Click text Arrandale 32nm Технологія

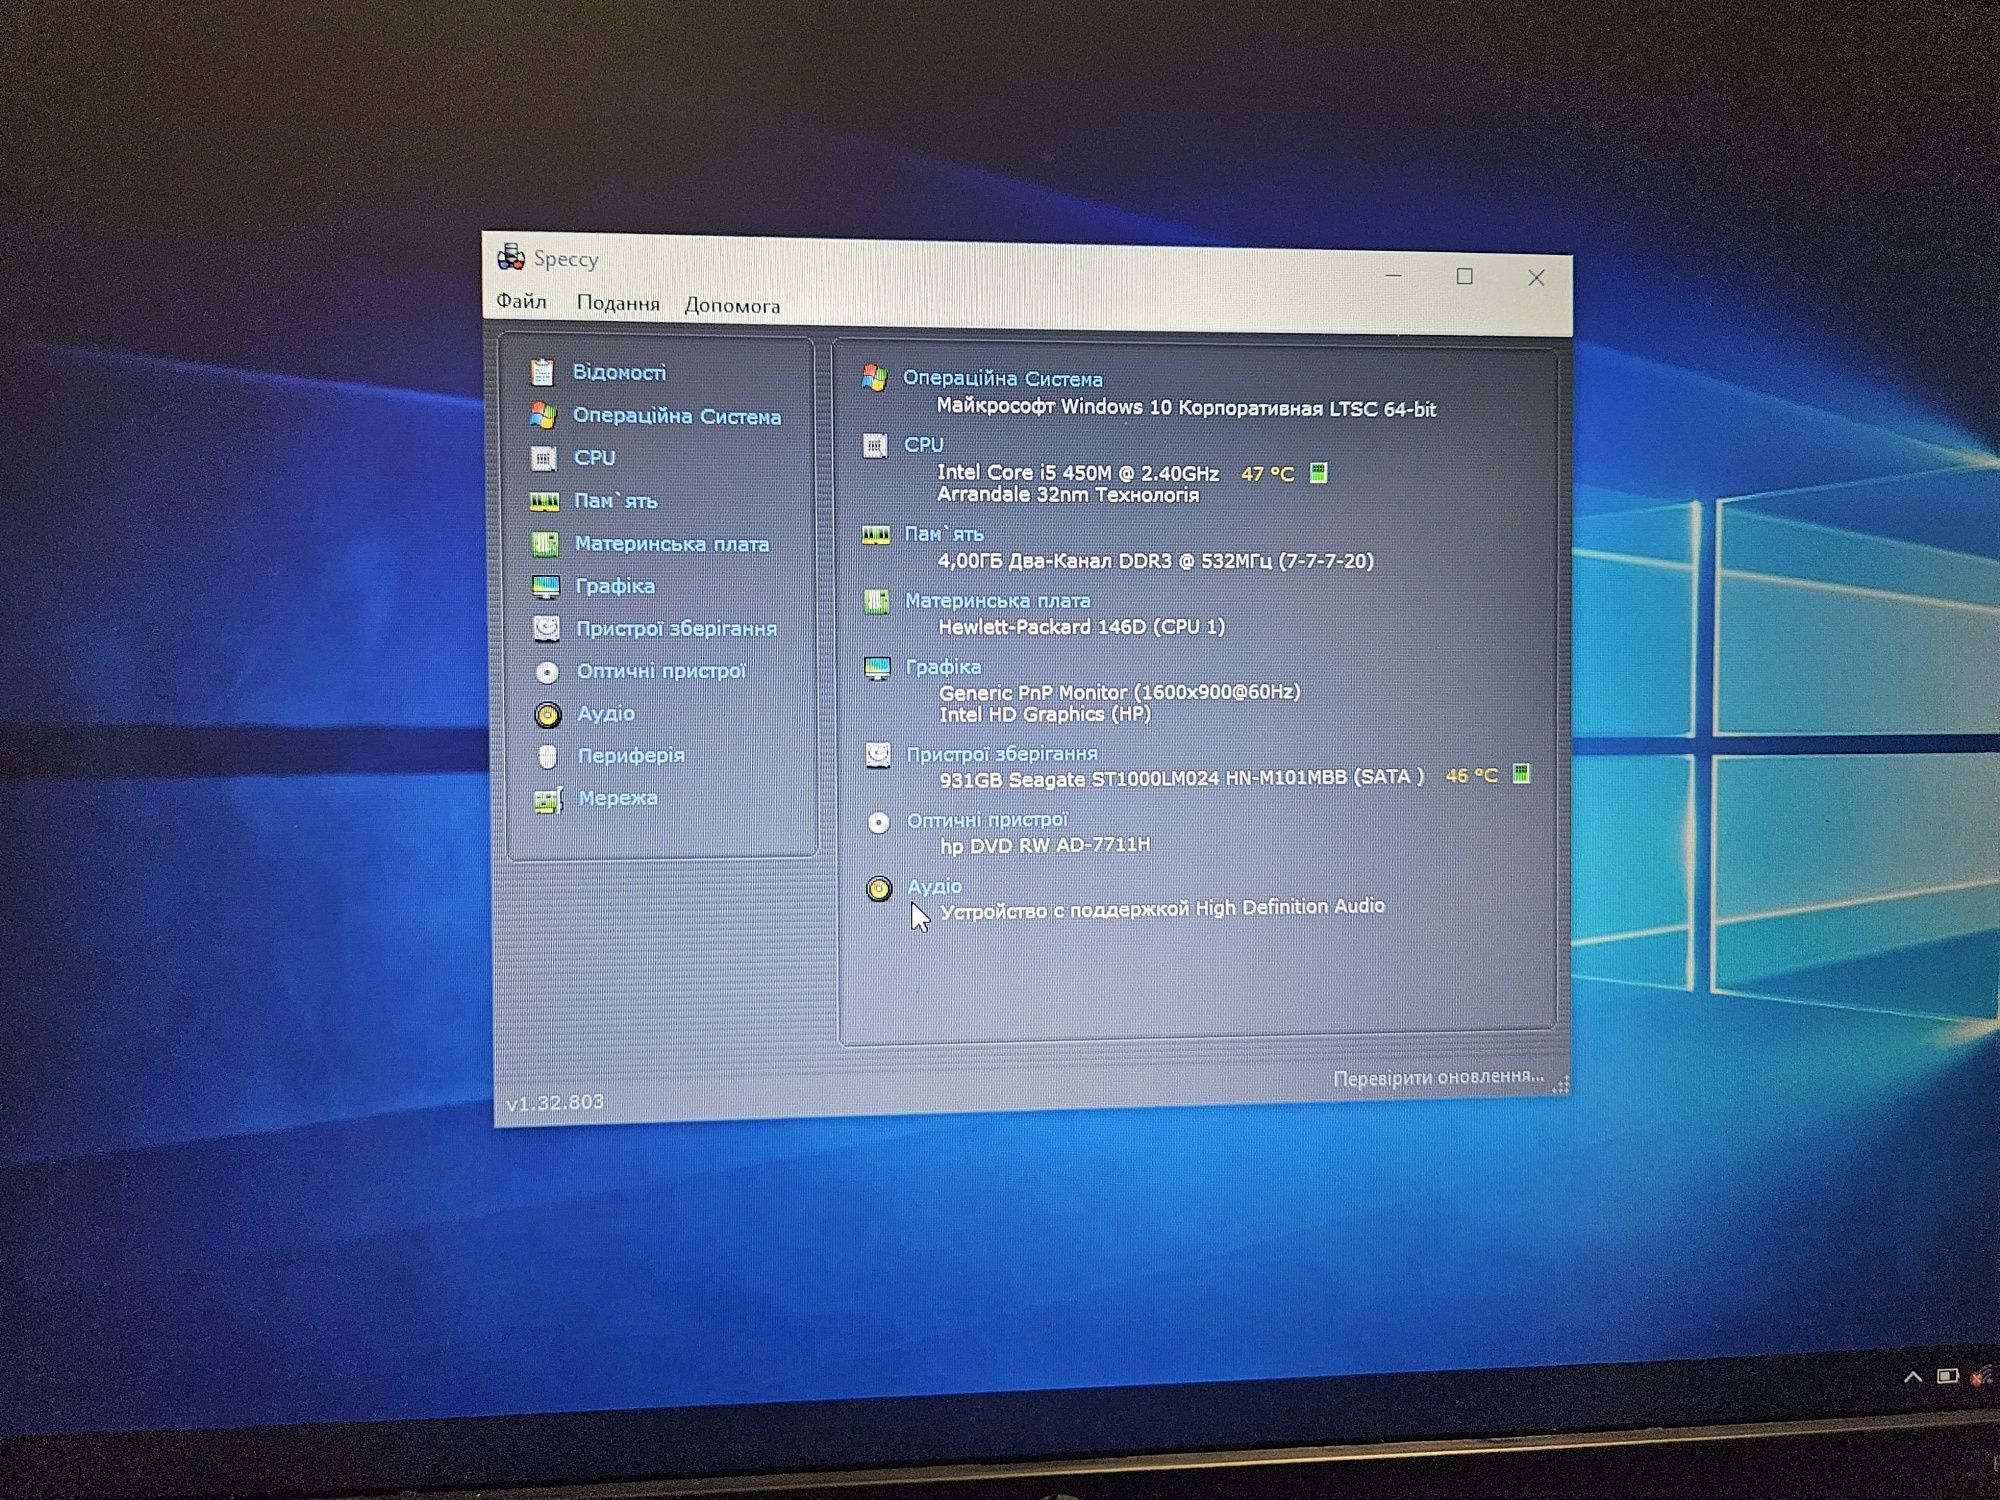[1068, 495]
